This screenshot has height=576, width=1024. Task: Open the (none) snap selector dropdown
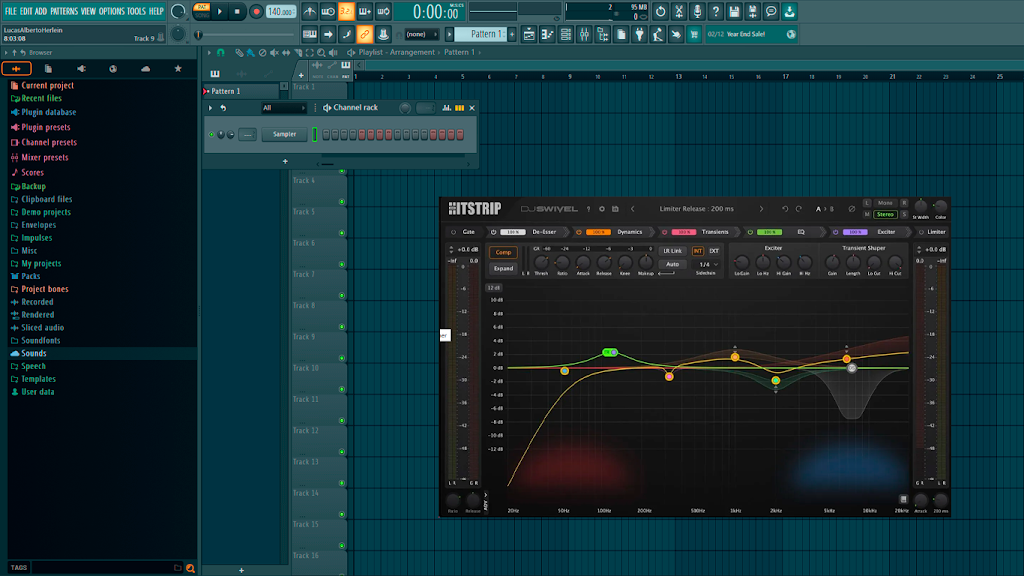point(421,35)
